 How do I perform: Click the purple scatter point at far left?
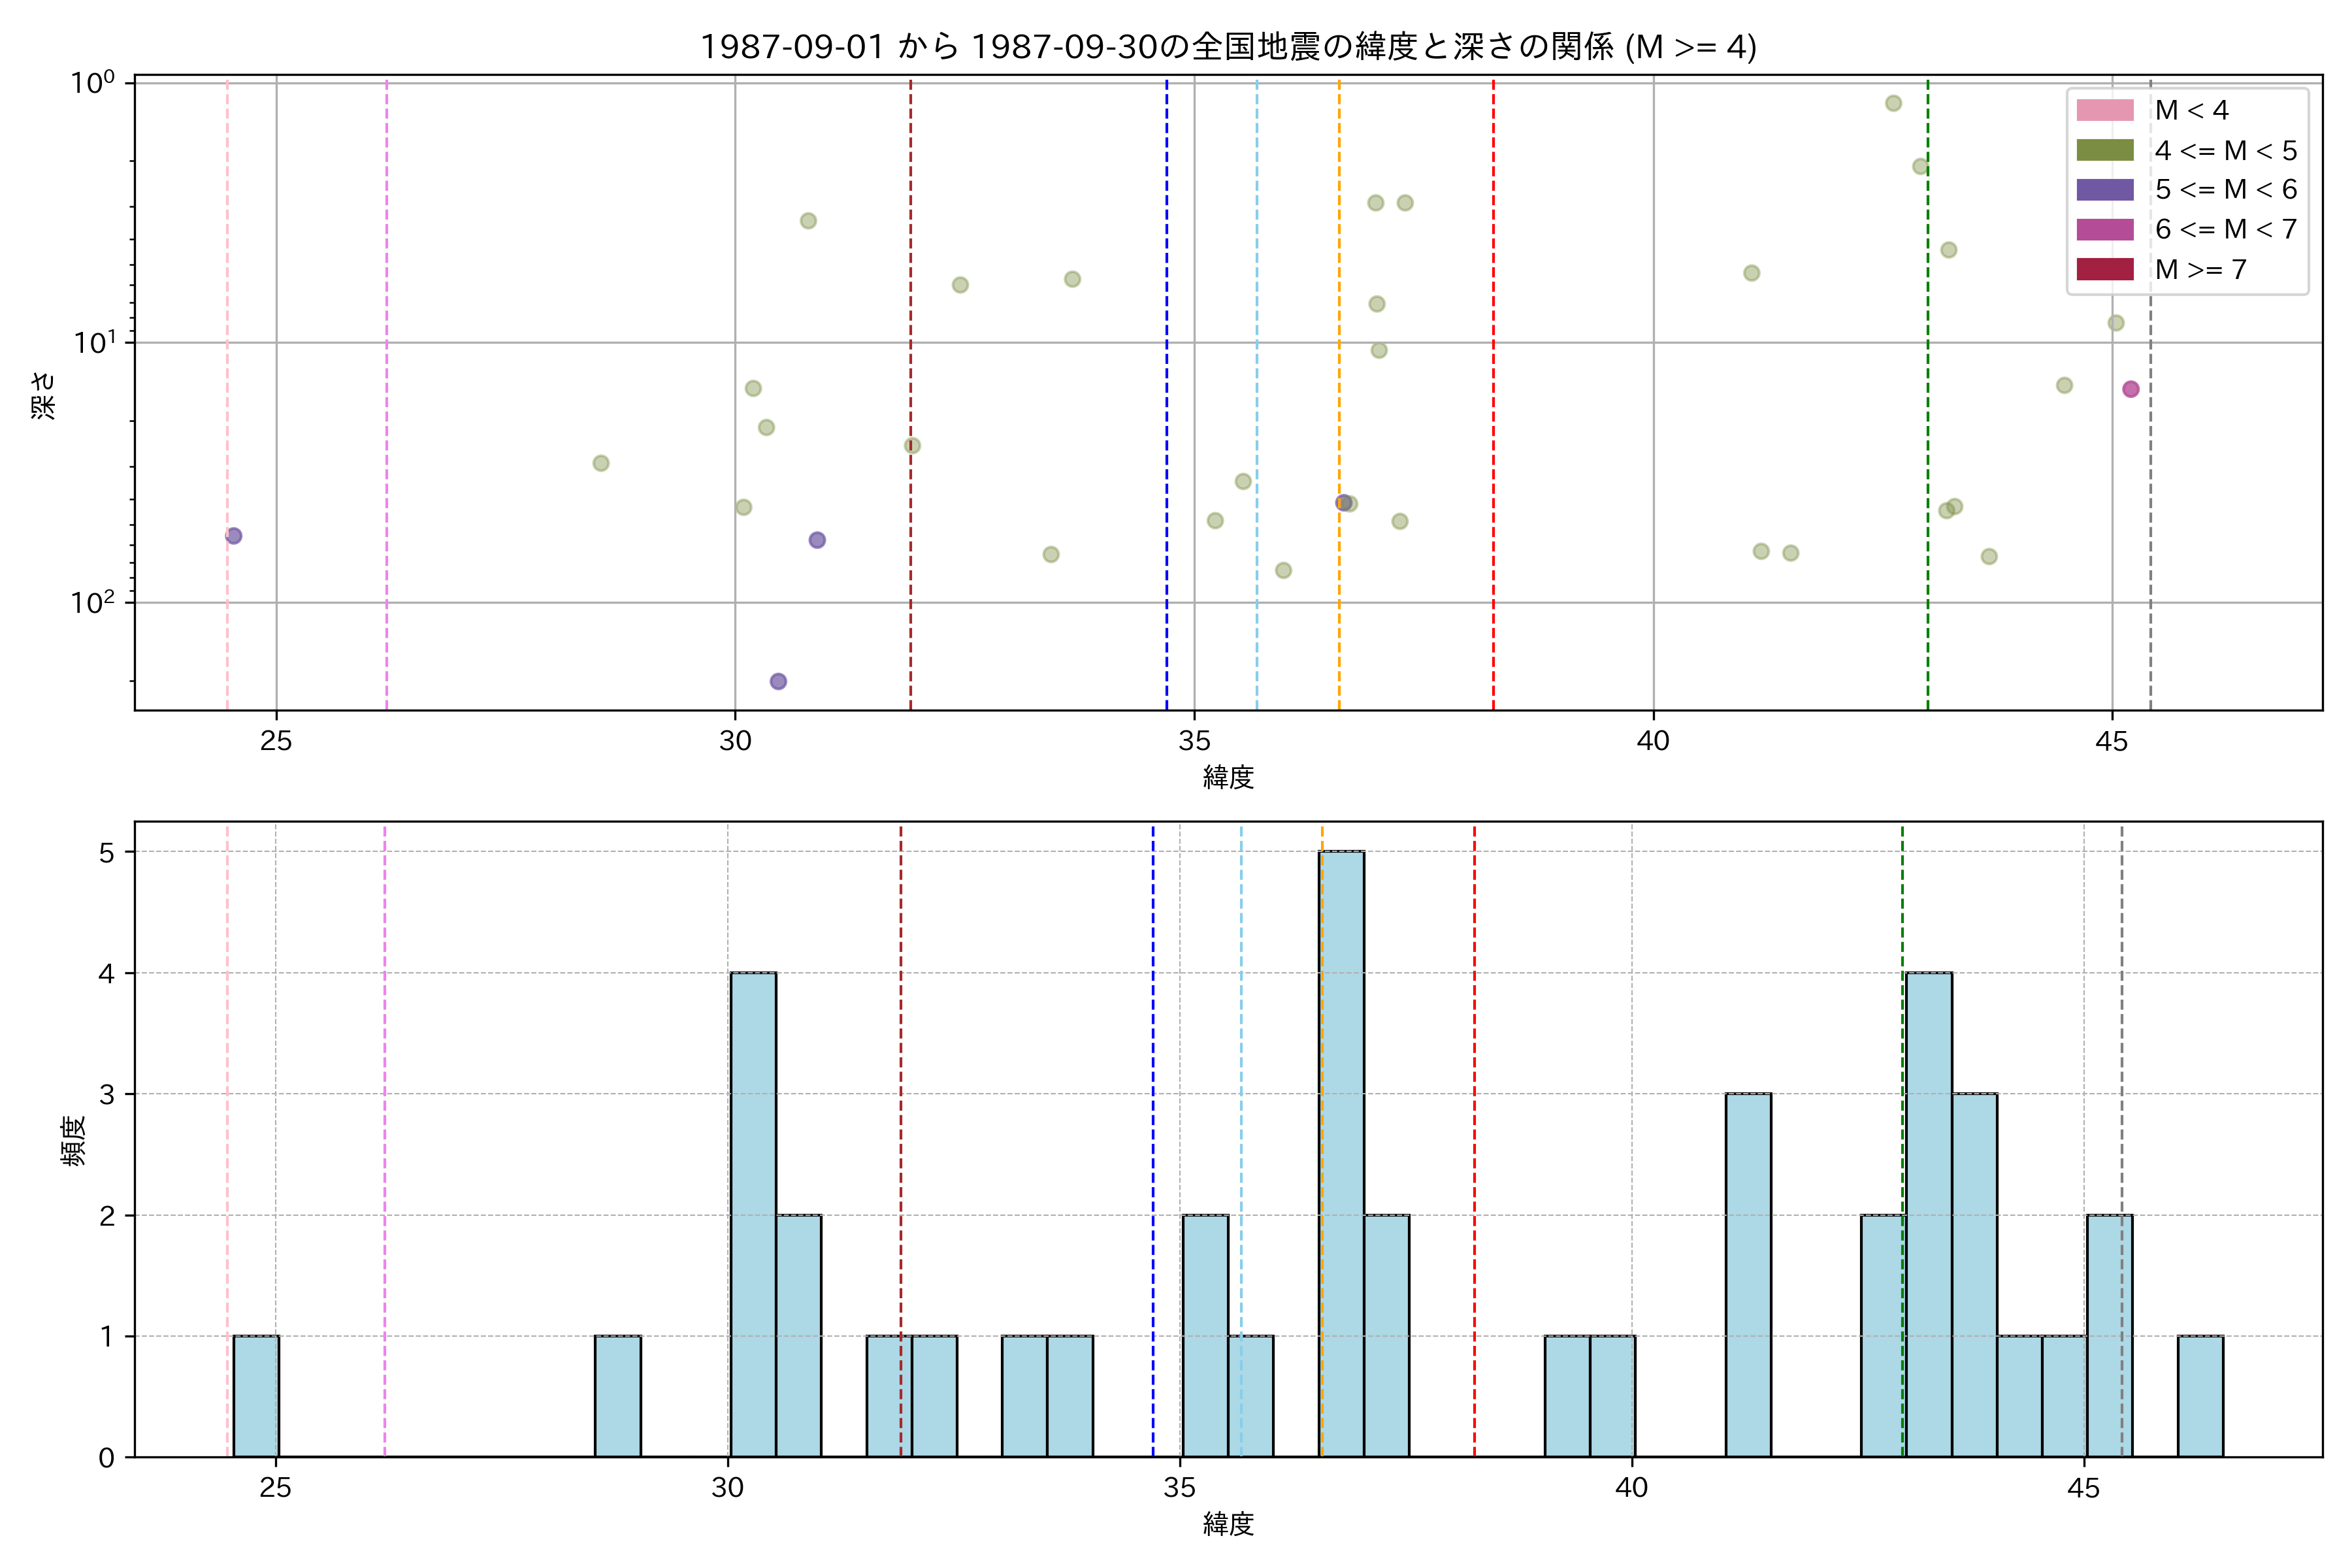(234, 536)
